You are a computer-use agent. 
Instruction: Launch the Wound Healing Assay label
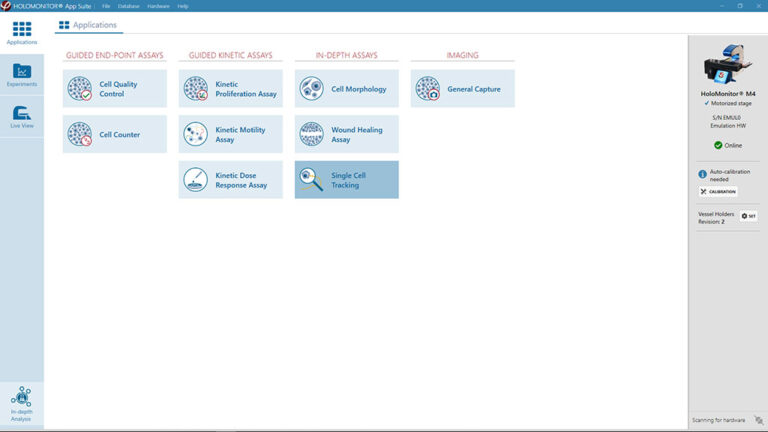coord(357,135)
